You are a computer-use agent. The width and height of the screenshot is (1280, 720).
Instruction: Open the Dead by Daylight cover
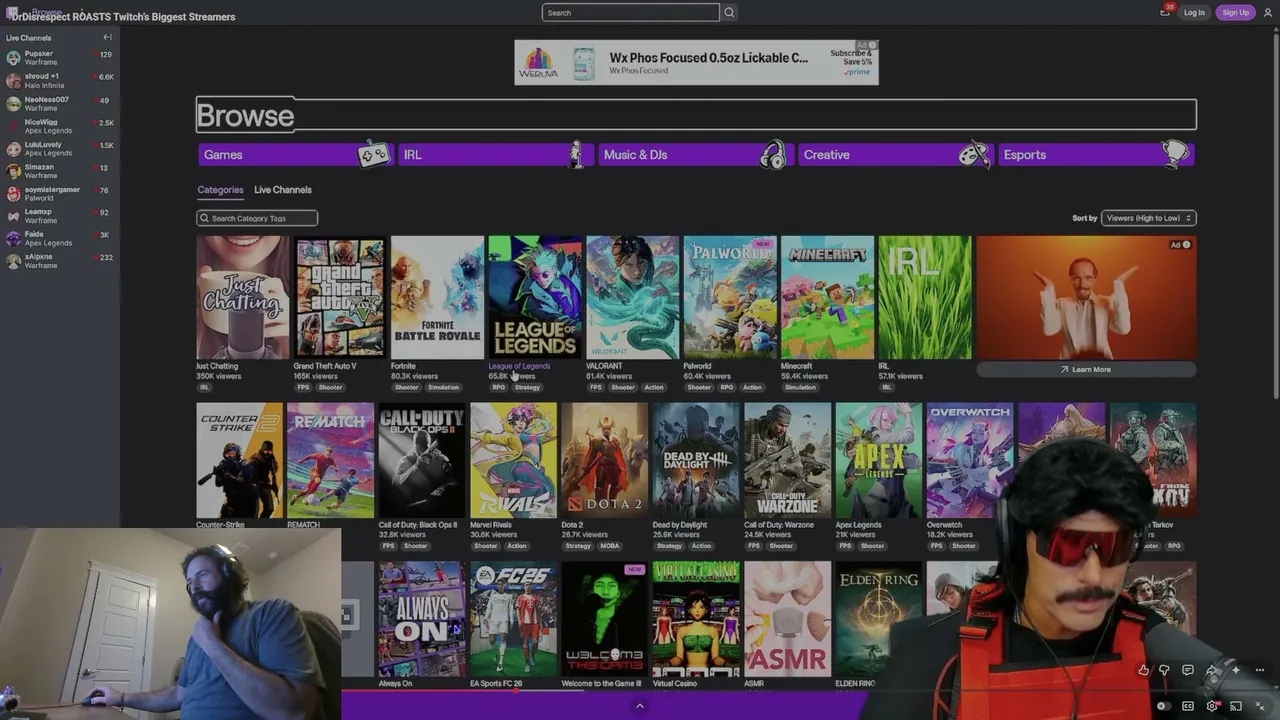[x=696, y=460]
